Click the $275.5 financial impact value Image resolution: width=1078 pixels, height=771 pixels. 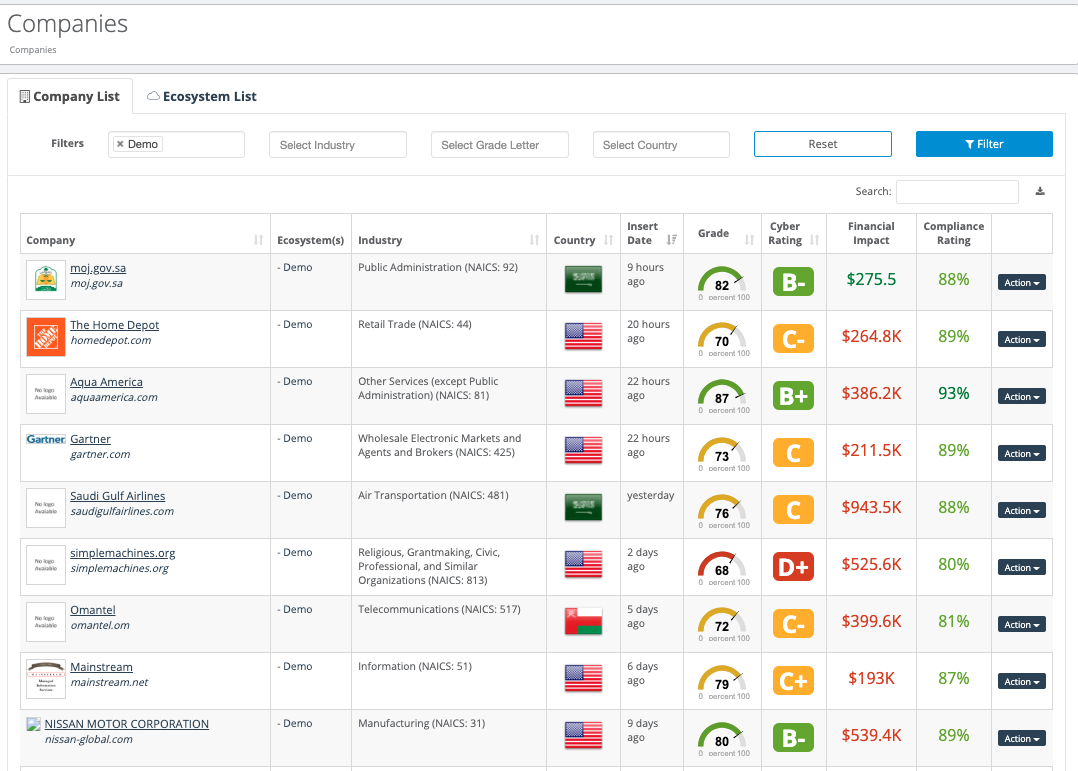tap(871, 279)
